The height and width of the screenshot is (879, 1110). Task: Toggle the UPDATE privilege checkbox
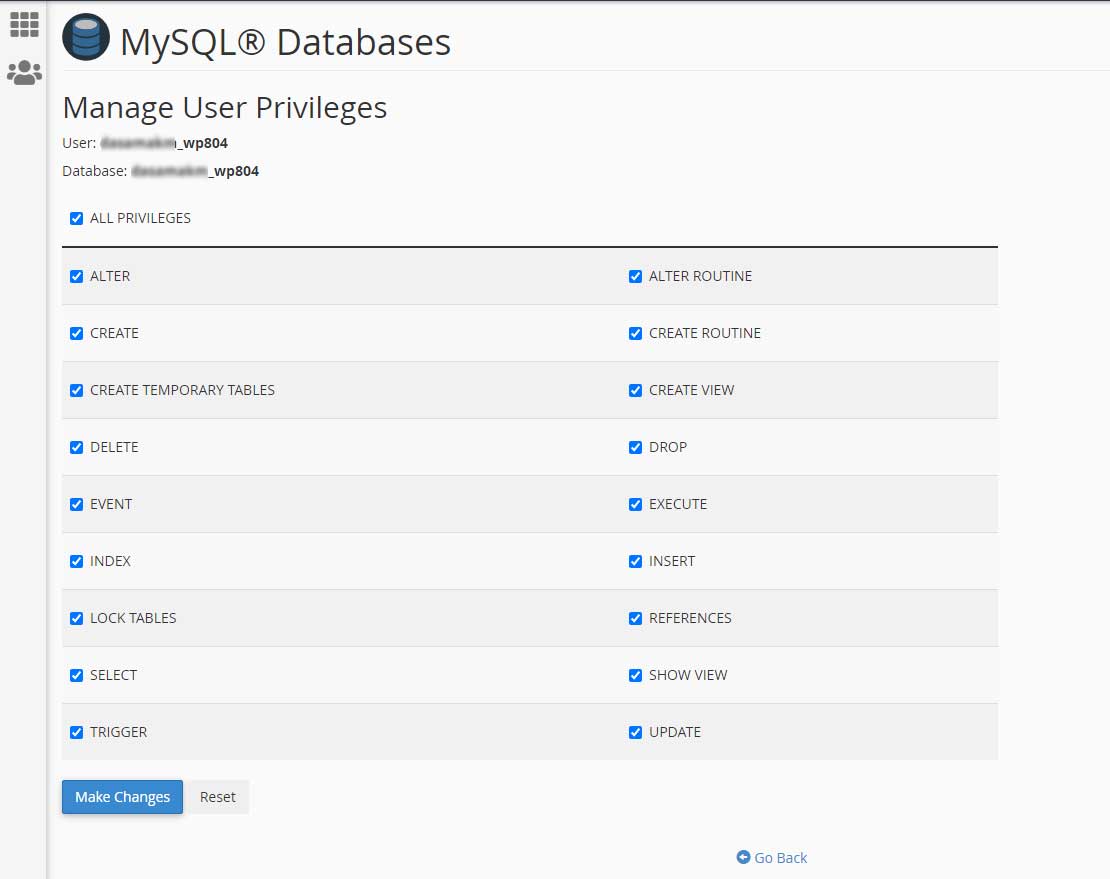[x=635, y=732]
